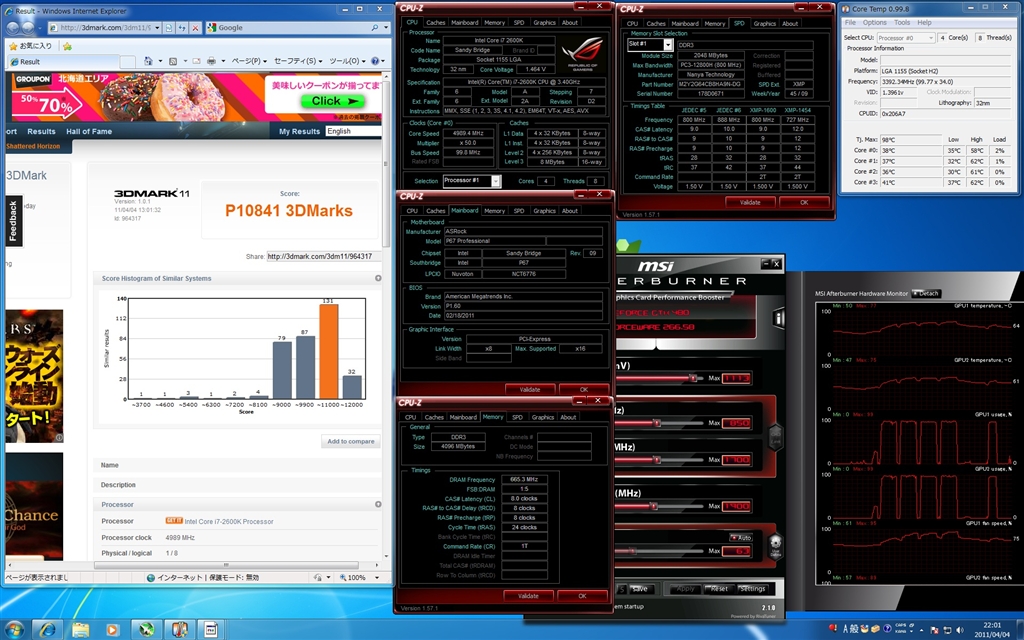Viewport: 1024px width, 640px height.
Task: Add page to the favorites bar
Action: click(67, 46)
